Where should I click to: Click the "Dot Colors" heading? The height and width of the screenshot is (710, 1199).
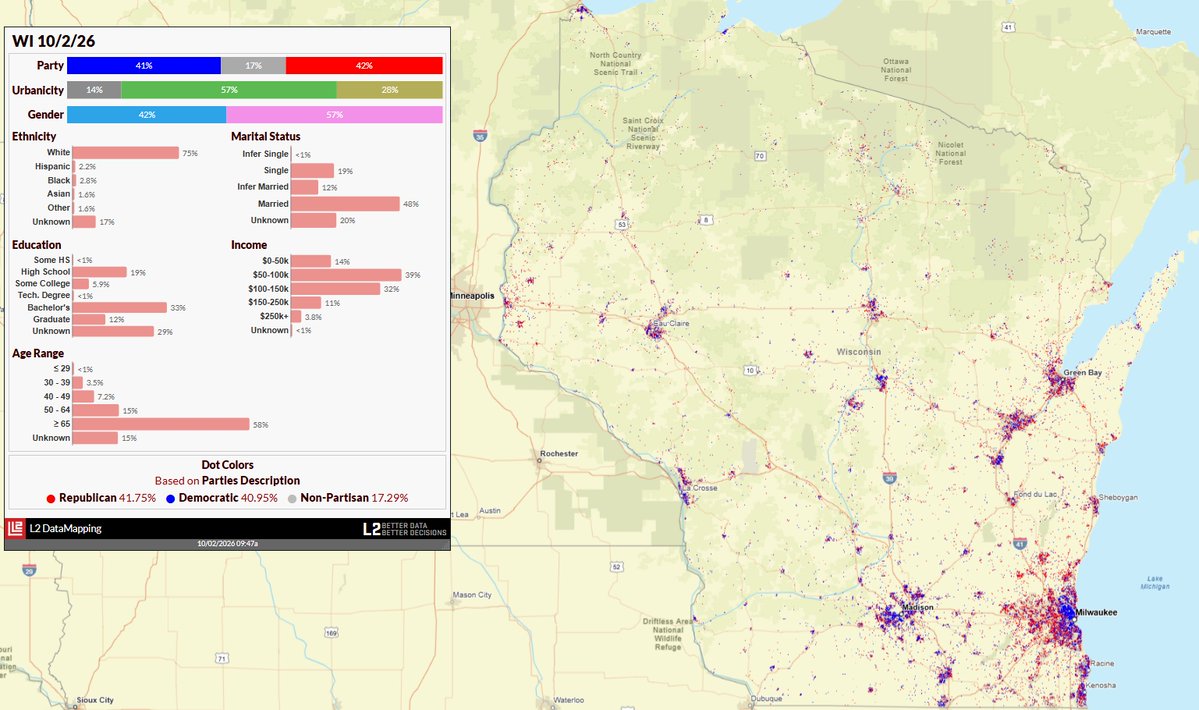pyautogui.click(x=227, y=465)
